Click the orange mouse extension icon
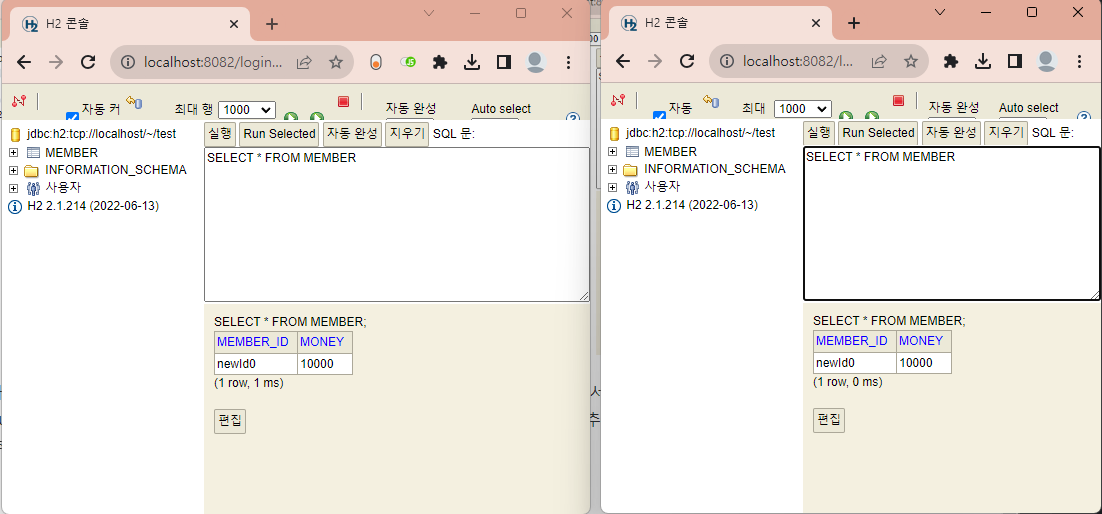 point(376,63)
